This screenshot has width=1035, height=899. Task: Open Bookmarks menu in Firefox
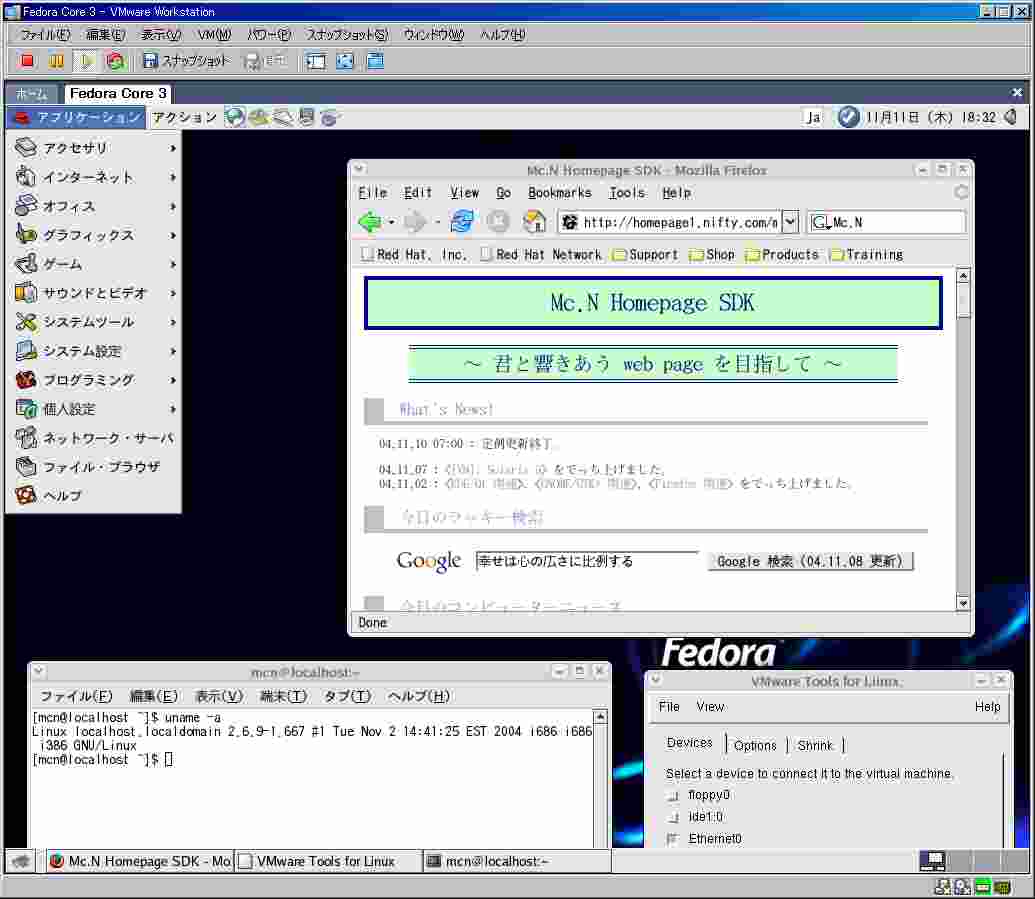click(x=559, y=193)
